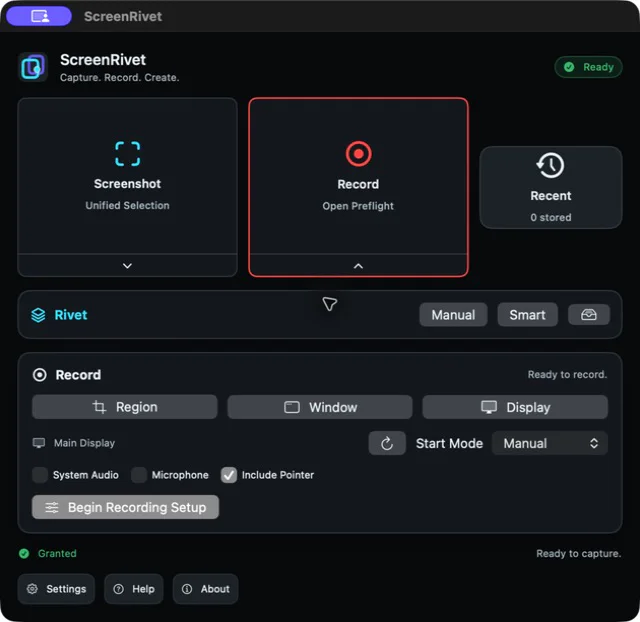The image size is (640, 622).
Task: Select Manual rivet mode
Action: (453, 315)
